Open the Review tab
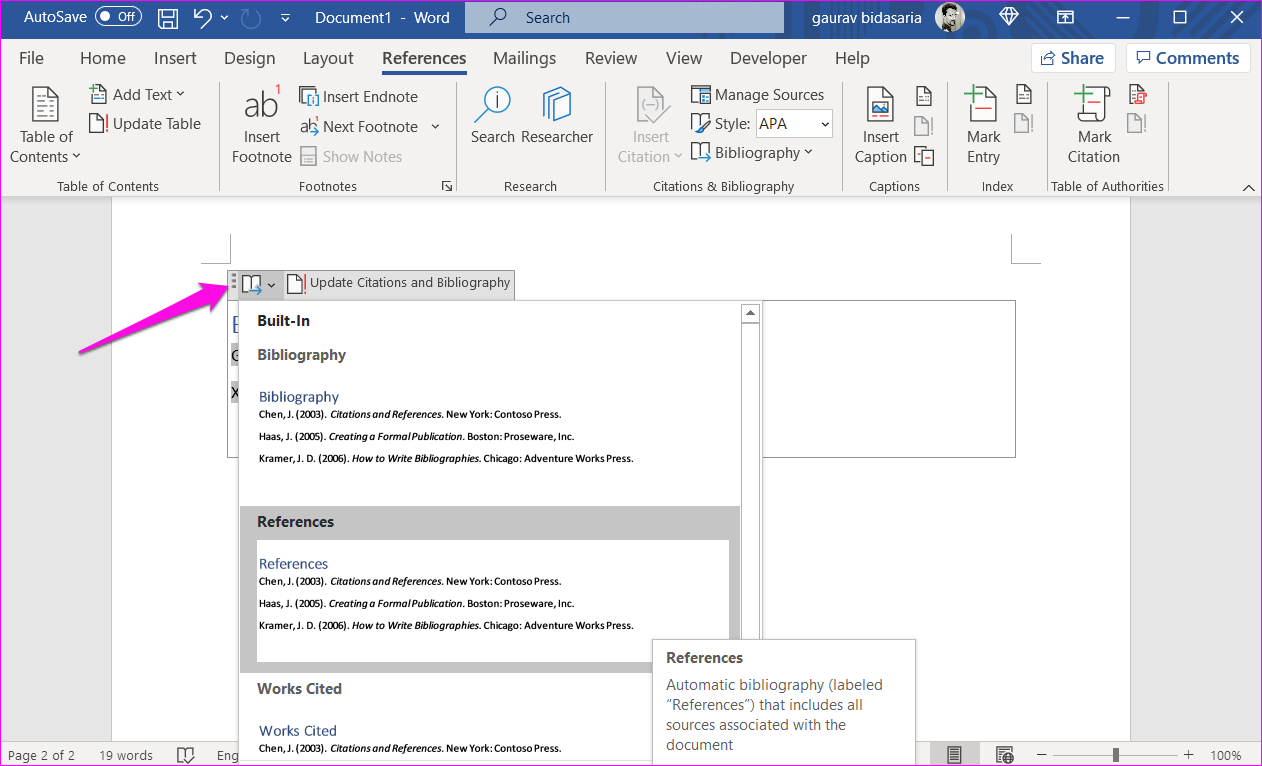This screenshot has height=766, width=1262. point(611,58)
